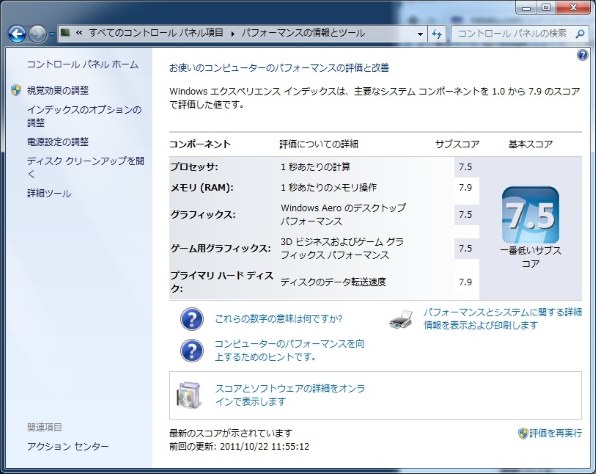
Task: Click the software box icon near スコアとソフトウェア
Action: pyautogui.click(x=189, y=395)
